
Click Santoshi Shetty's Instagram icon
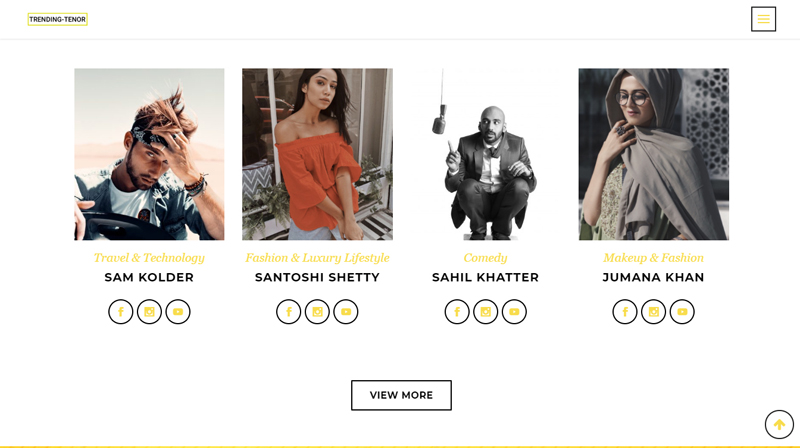(x=317, y=312)
